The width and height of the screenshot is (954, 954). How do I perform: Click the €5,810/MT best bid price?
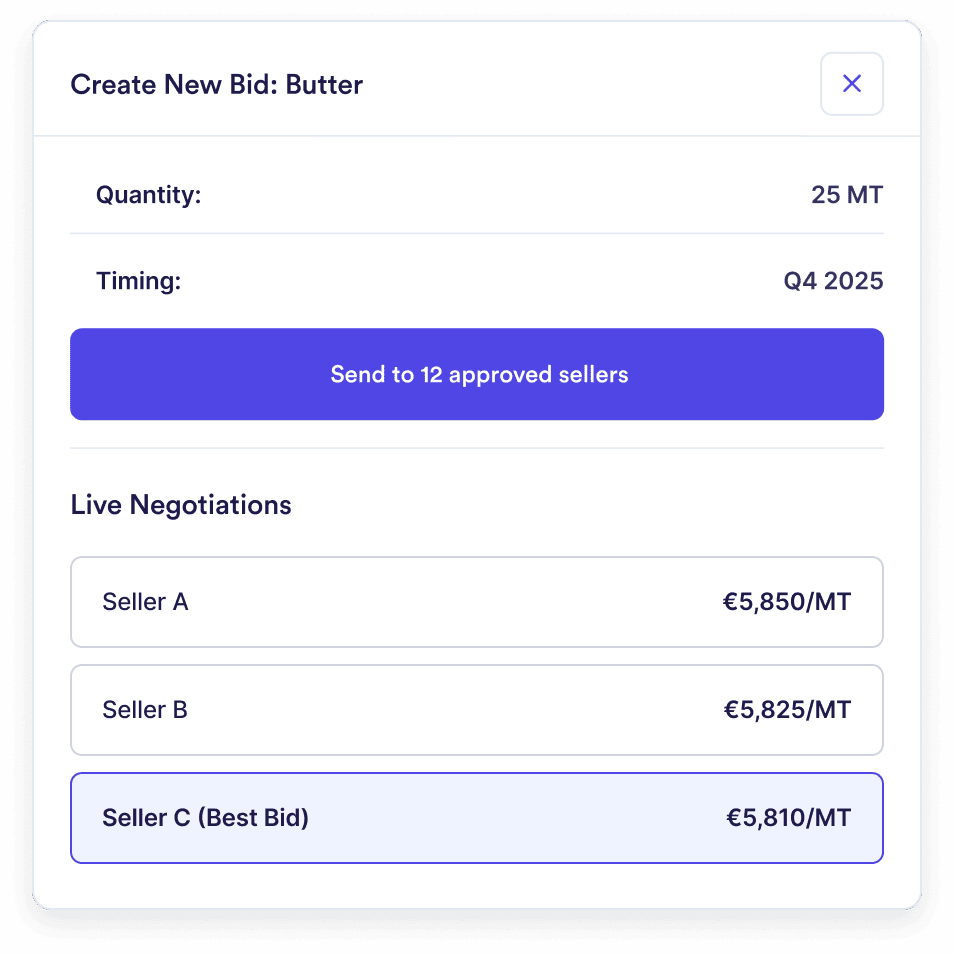tap(788, 818)
